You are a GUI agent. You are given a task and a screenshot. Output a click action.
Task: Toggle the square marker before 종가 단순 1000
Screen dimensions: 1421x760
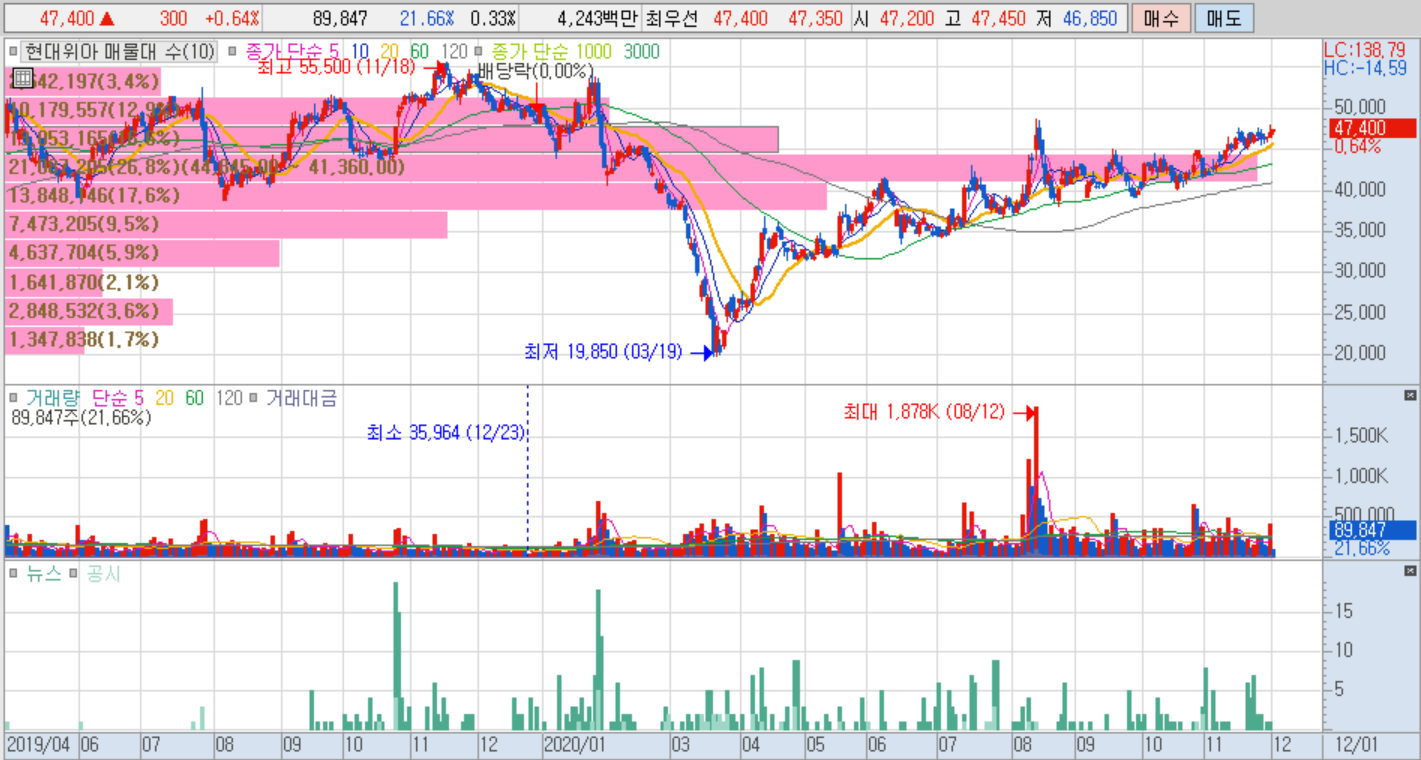[x=480, y=49]
